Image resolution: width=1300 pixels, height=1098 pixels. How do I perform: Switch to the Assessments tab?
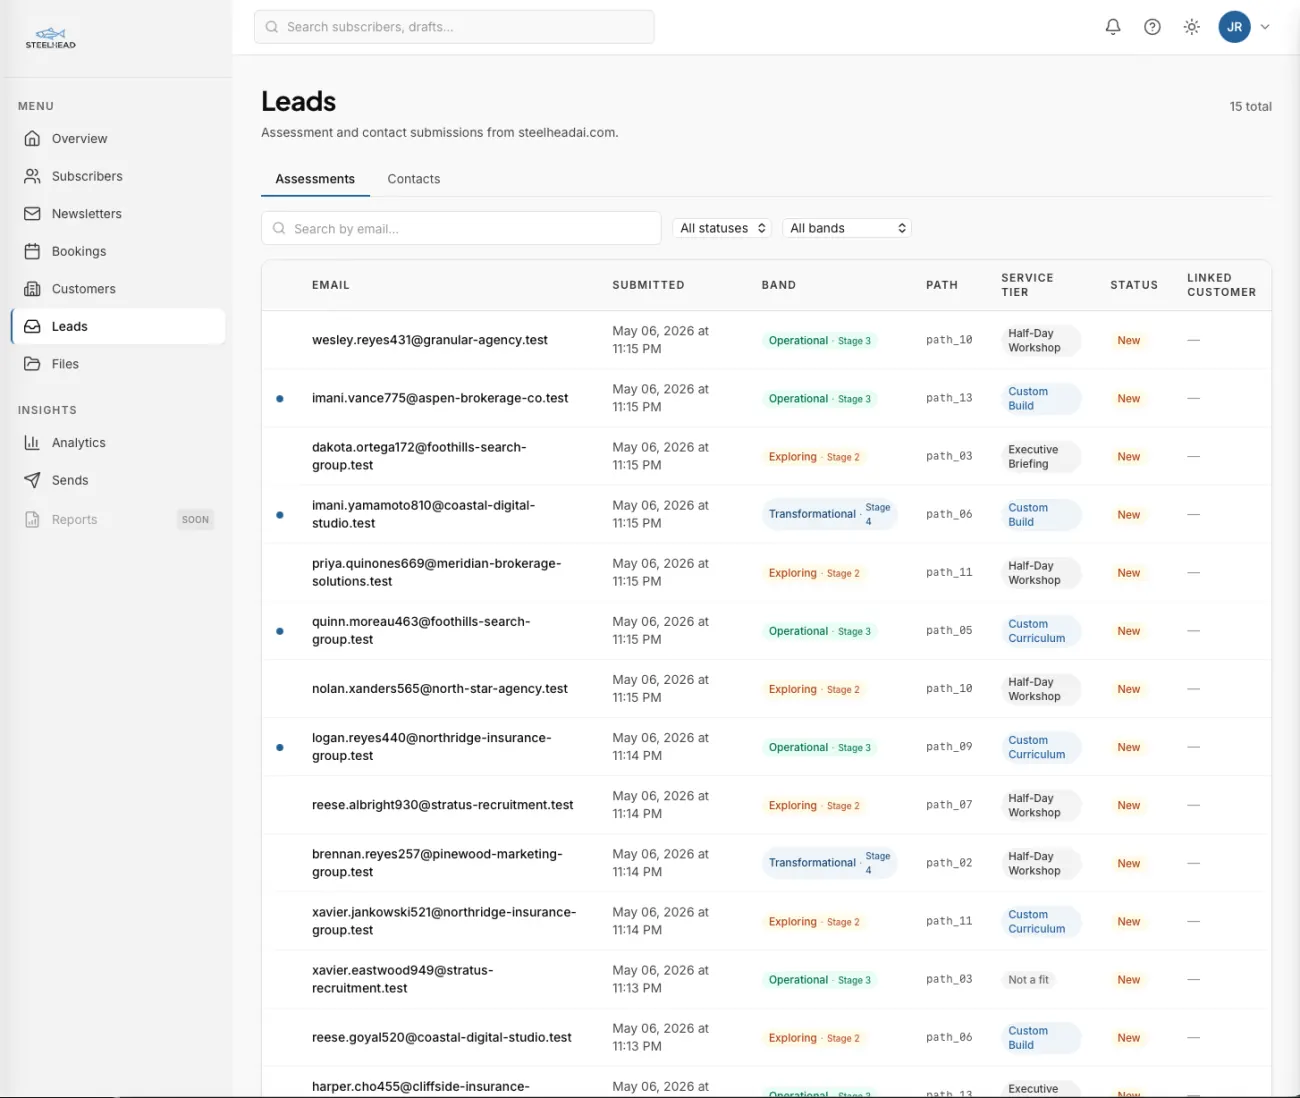(315, 179)
